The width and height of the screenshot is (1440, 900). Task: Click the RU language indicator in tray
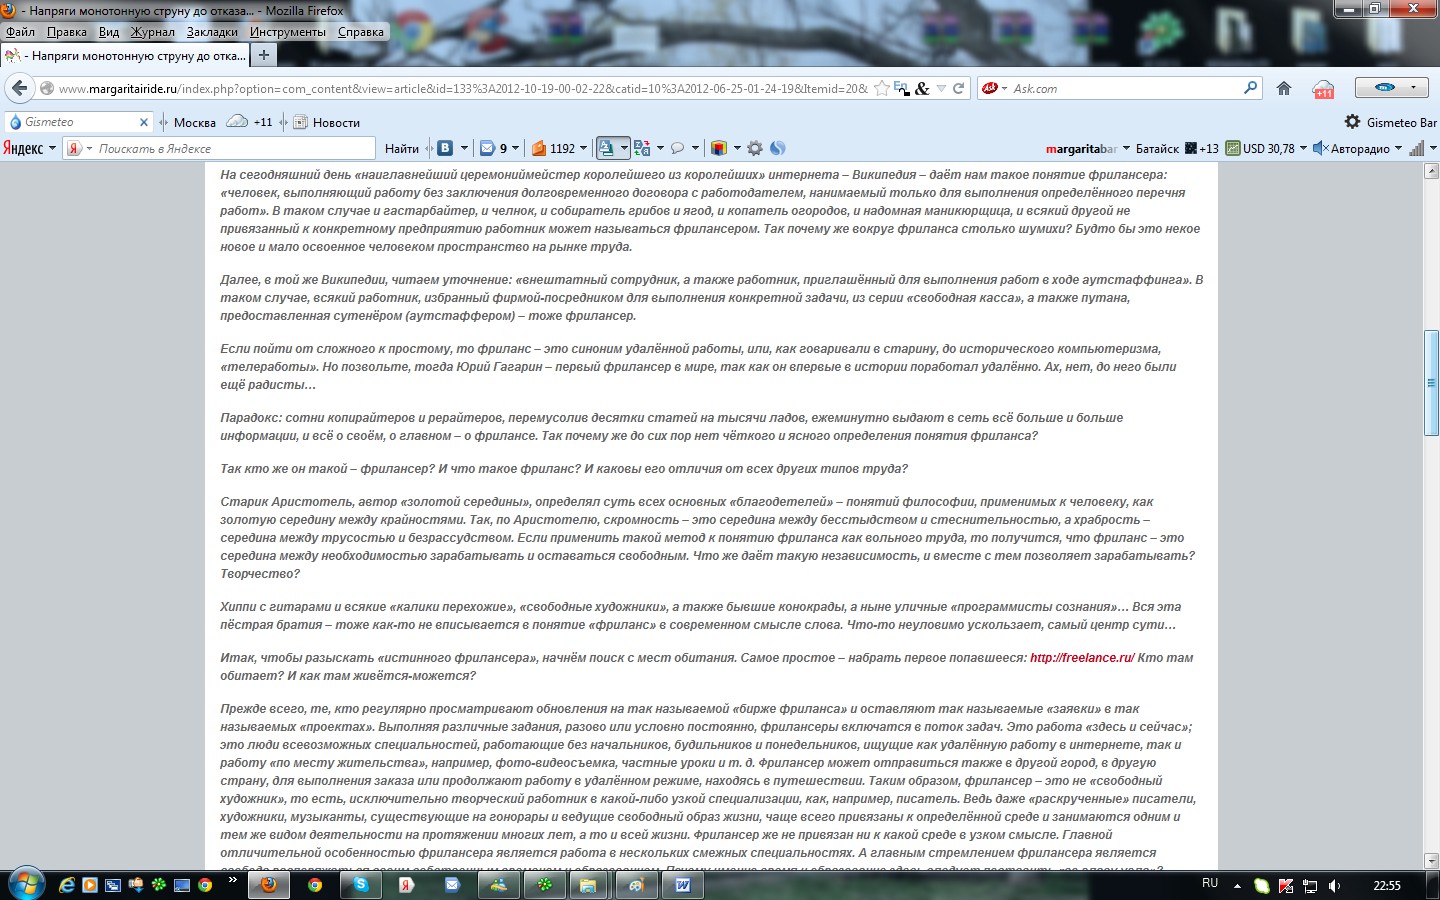tap(1210, 884)
